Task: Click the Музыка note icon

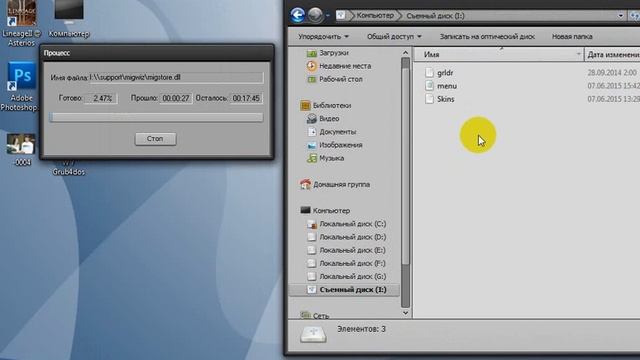Action: 311,158
